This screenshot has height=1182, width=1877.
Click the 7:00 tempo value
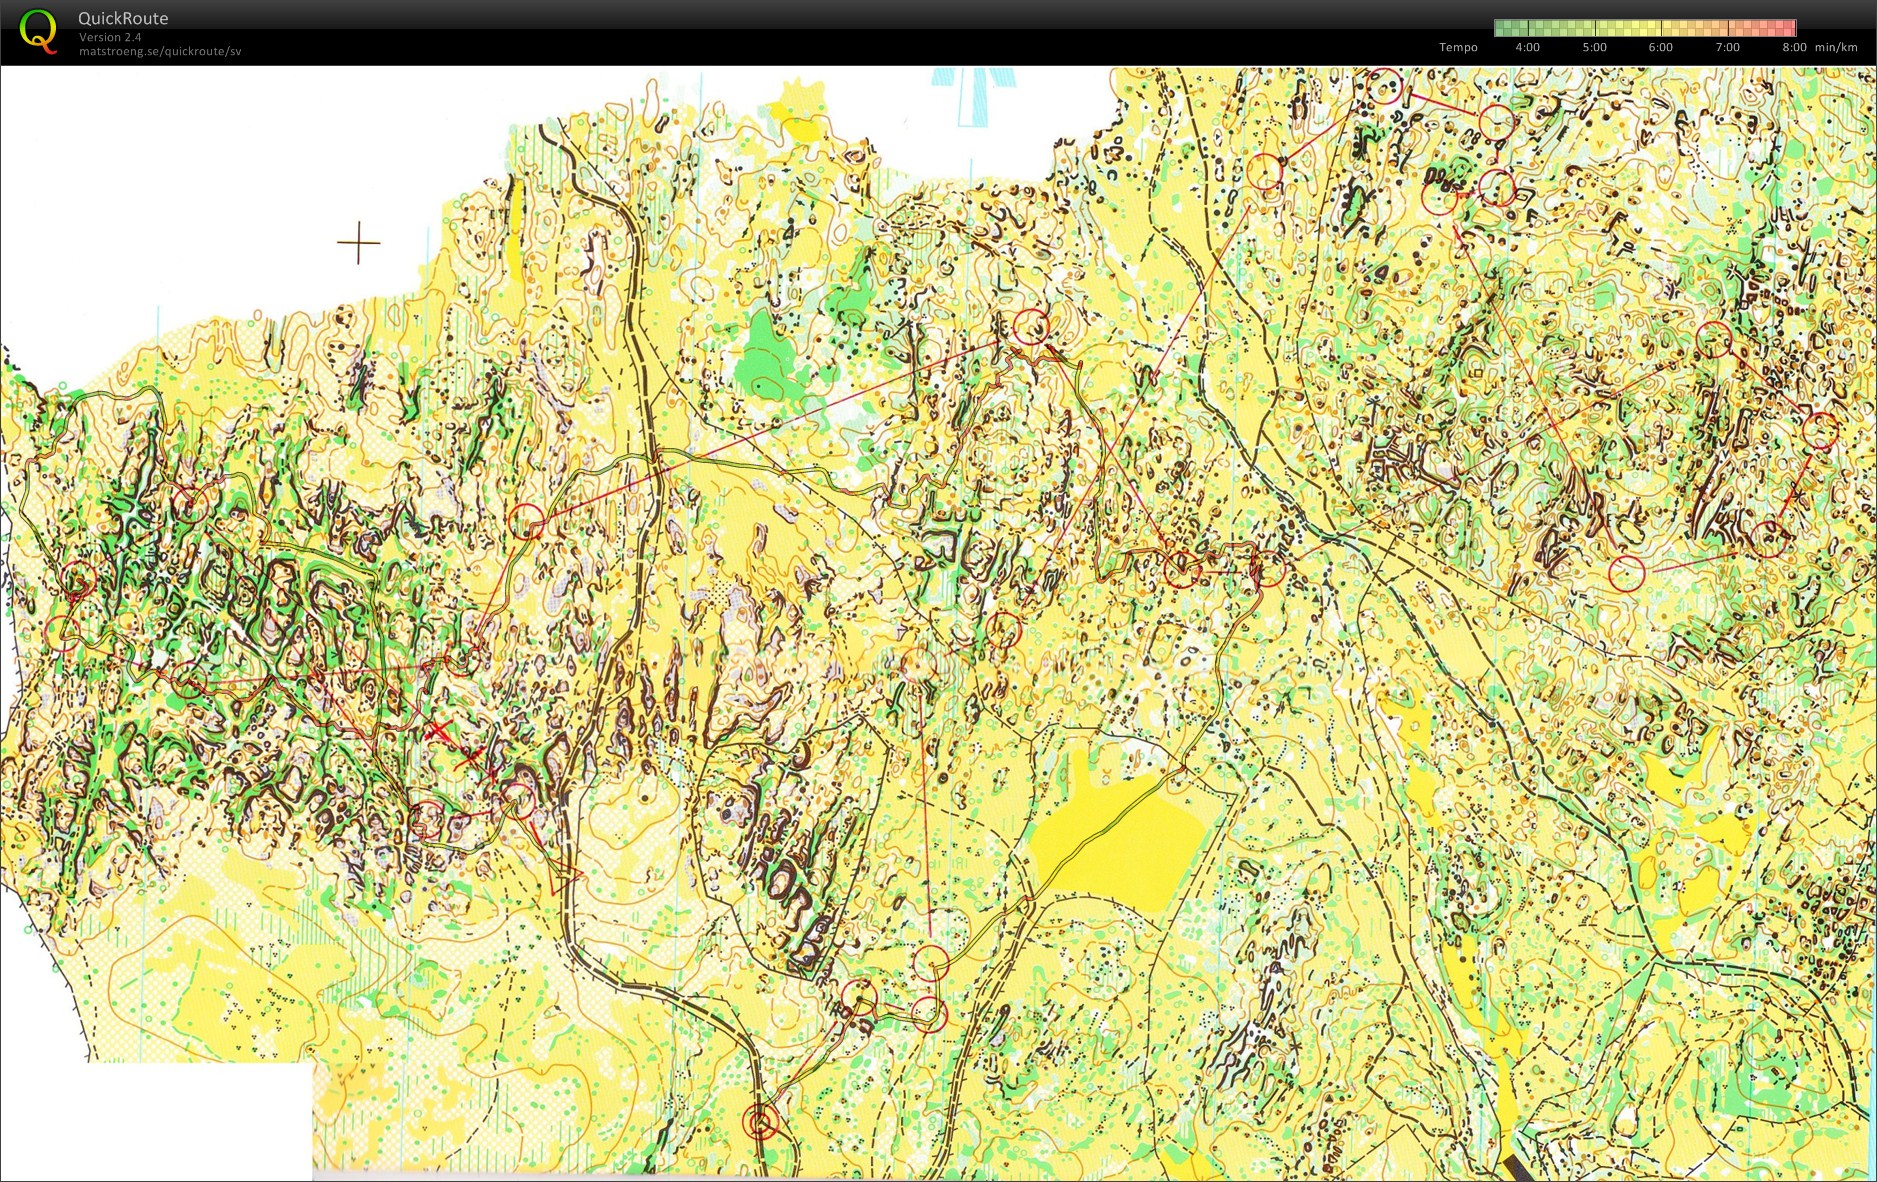(x=1727, y=47)
